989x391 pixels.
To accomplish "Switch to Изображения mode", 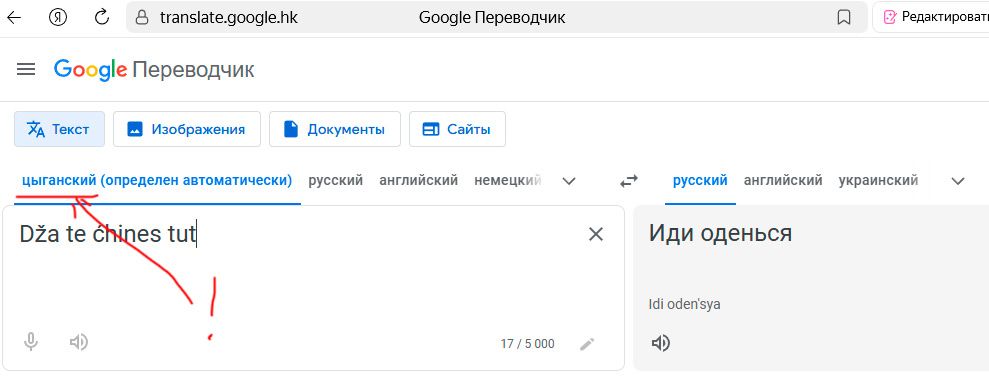I will [187, 129].
